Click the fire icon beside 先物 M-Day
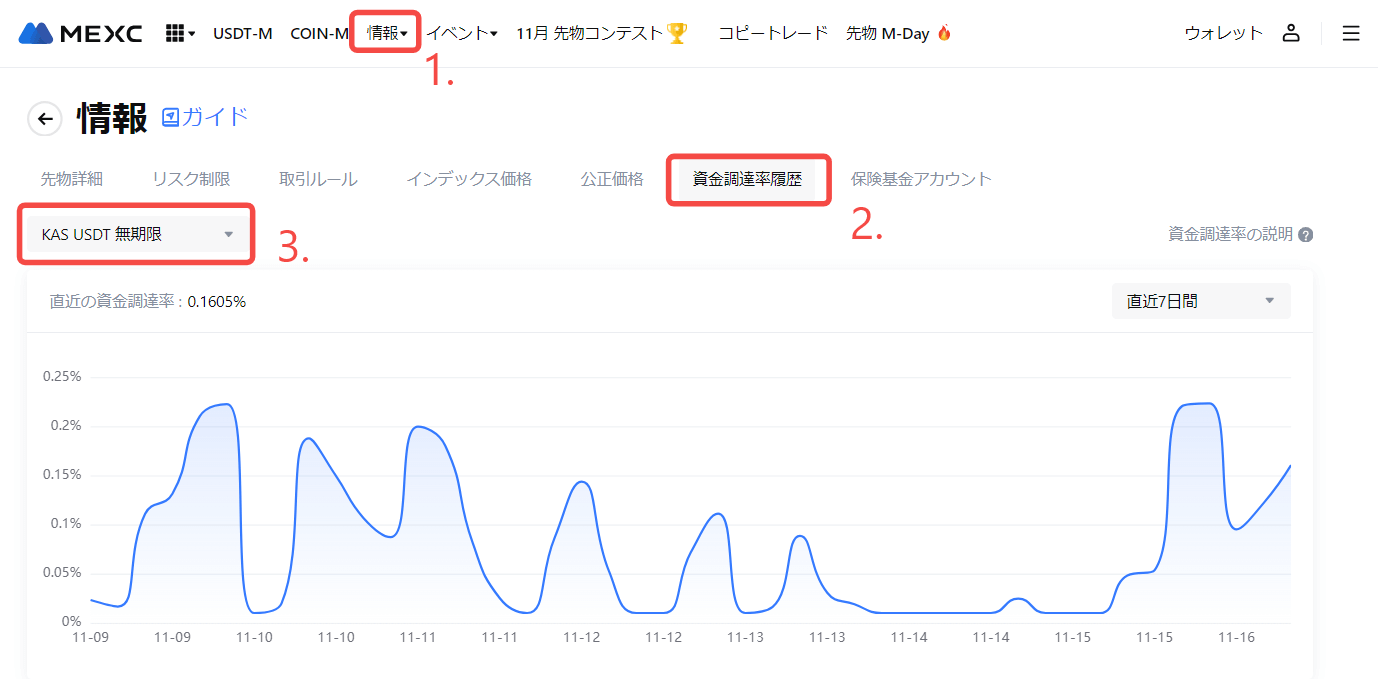1378x679 pixels. tap(944, 33)
